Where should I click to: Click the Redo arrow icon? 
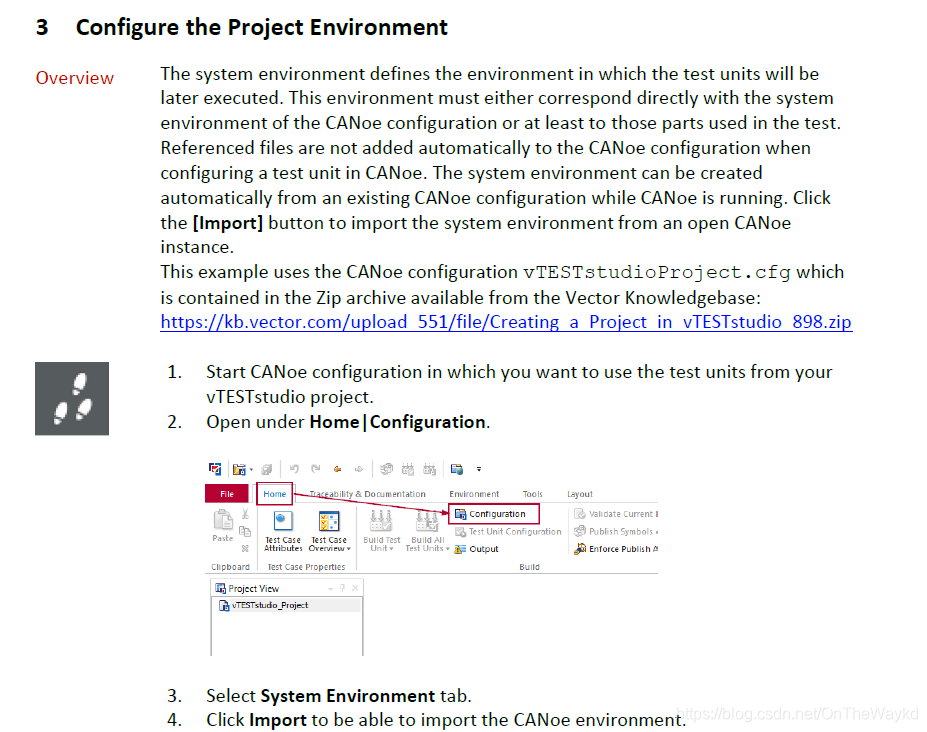click(316, 469)
